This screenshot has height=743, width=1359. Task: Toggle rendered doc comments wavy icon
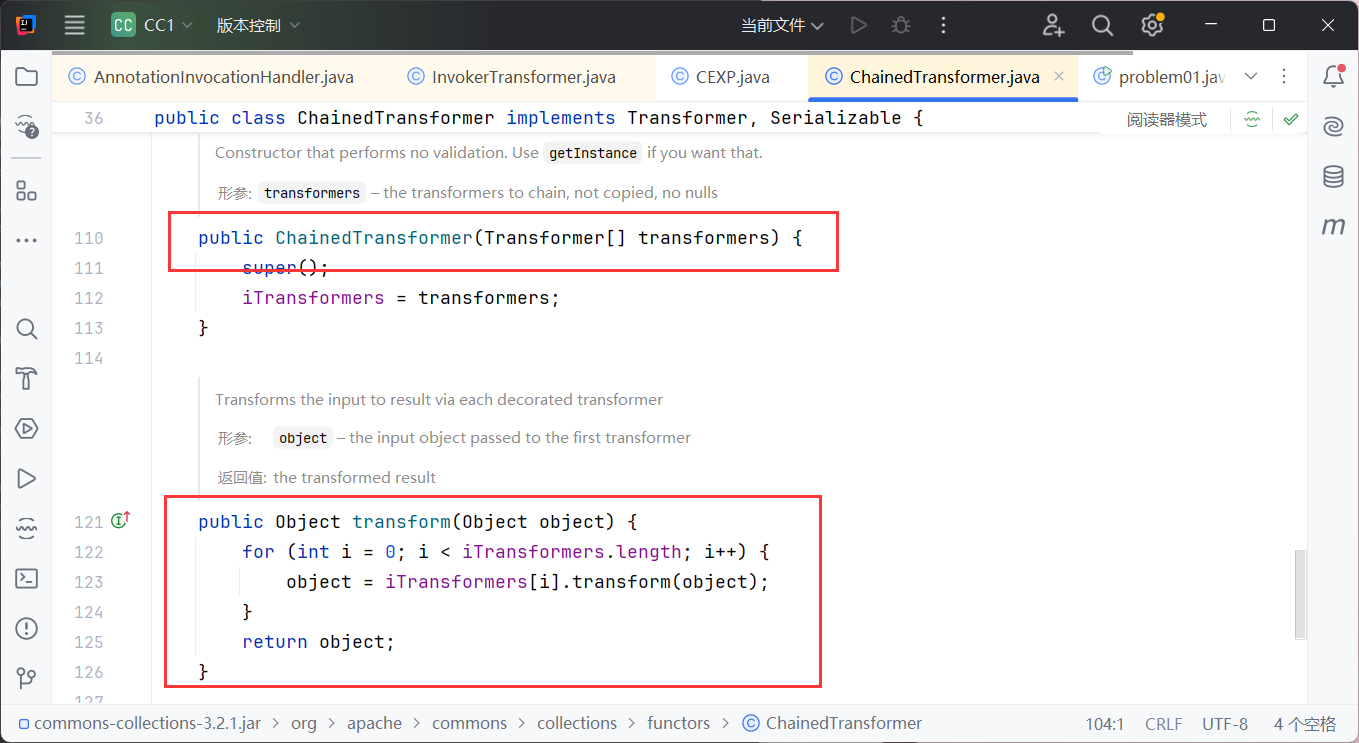(x=1252, y=120)
